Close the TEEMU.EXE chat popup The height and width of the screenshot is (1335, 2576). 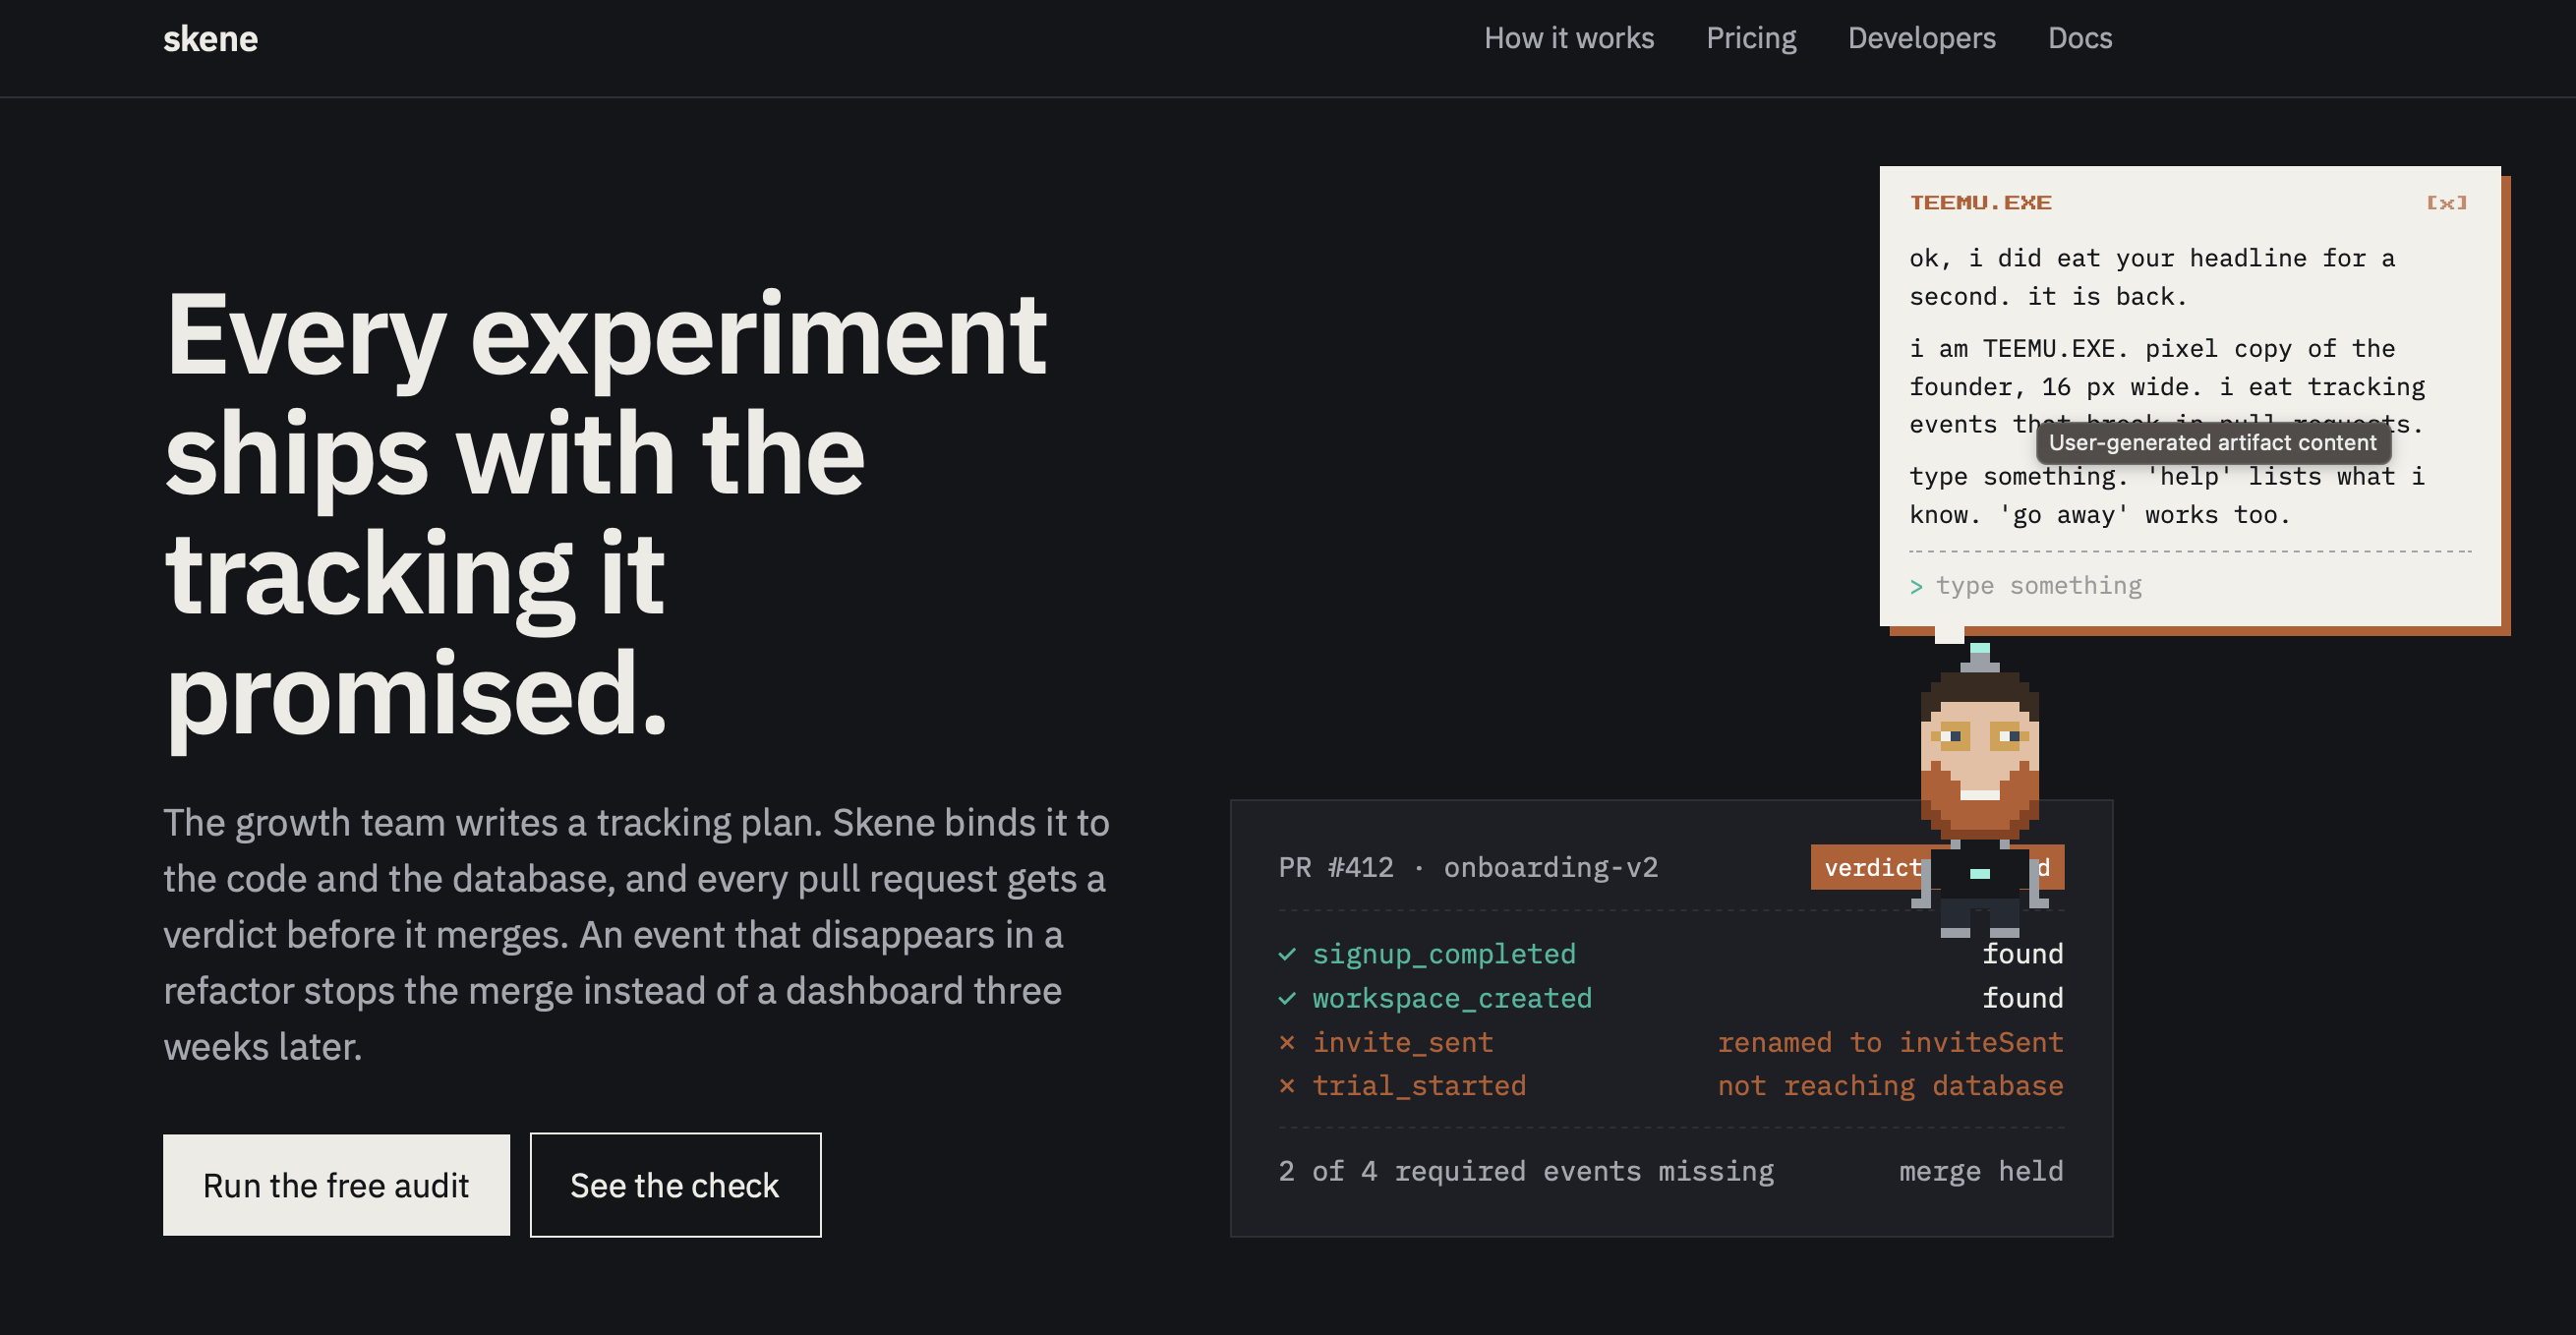click(x=2446, y=203)
